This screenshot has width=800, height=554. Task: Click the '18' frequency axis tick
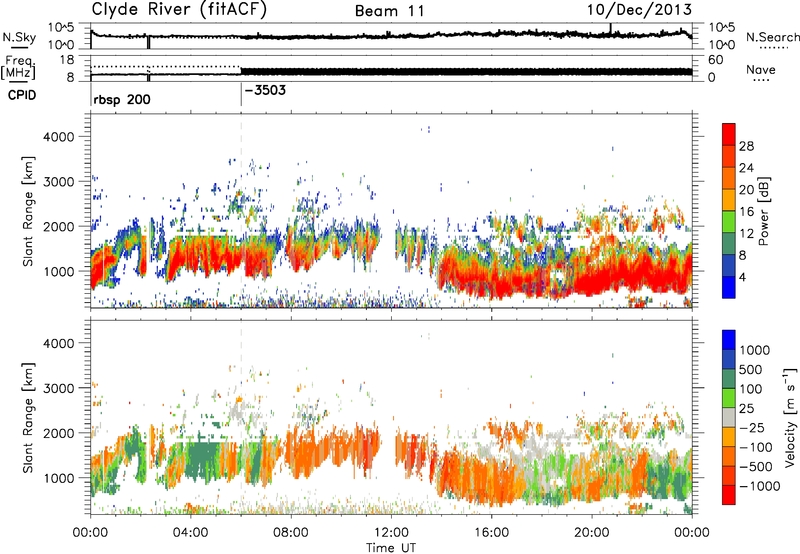point(67,60)
